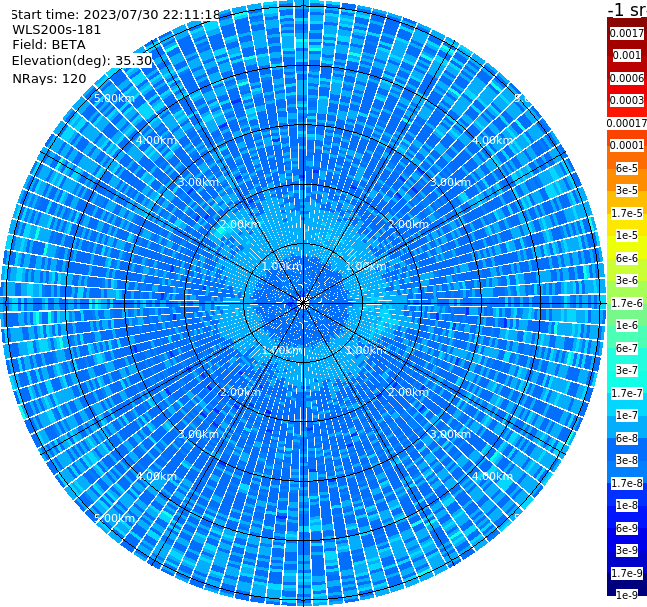Select the 0.001 colorbar value

pyautogui.click(x=627, y=55)
